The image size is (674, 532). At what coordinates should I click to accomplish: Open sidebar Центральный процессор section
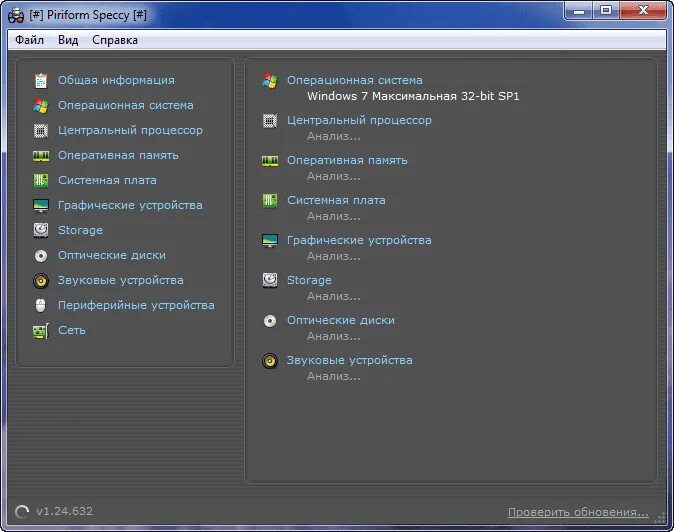pos(130,130)
